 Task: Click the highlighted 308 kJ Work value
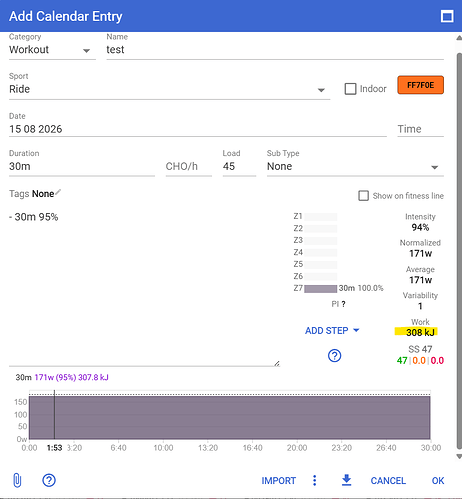[x=420, y=332]
